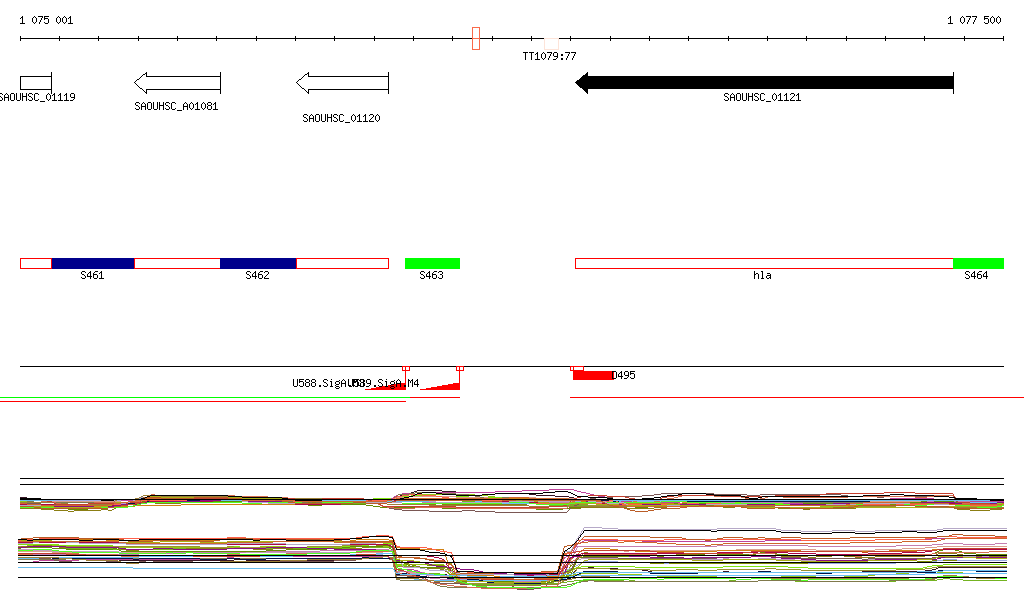Click the TT1079:77 label
This screenshot has height=611, width=1024.
click(550, 56)
